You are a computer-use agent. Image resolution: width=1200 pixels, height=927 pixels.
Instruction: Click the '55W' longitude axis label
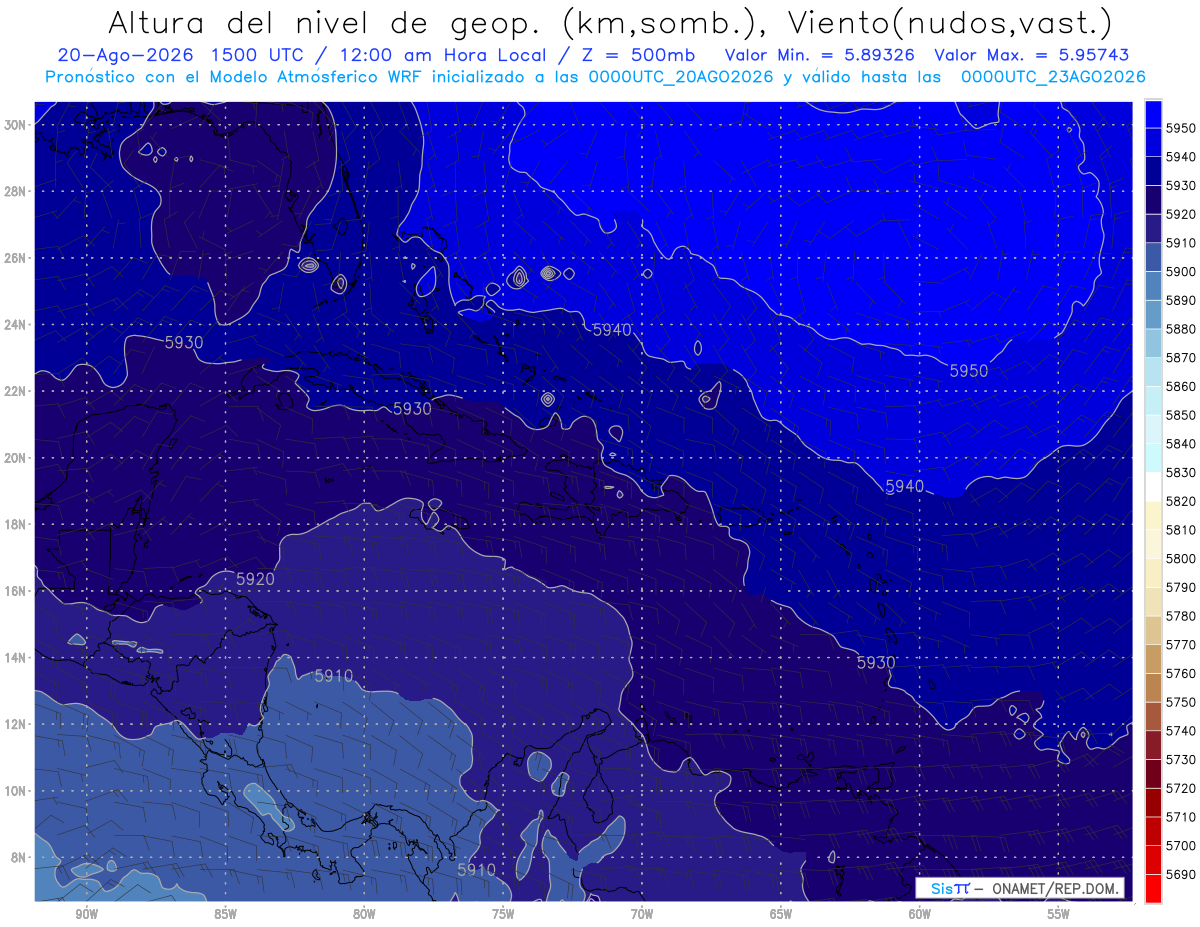click(x=1059, y=914)
